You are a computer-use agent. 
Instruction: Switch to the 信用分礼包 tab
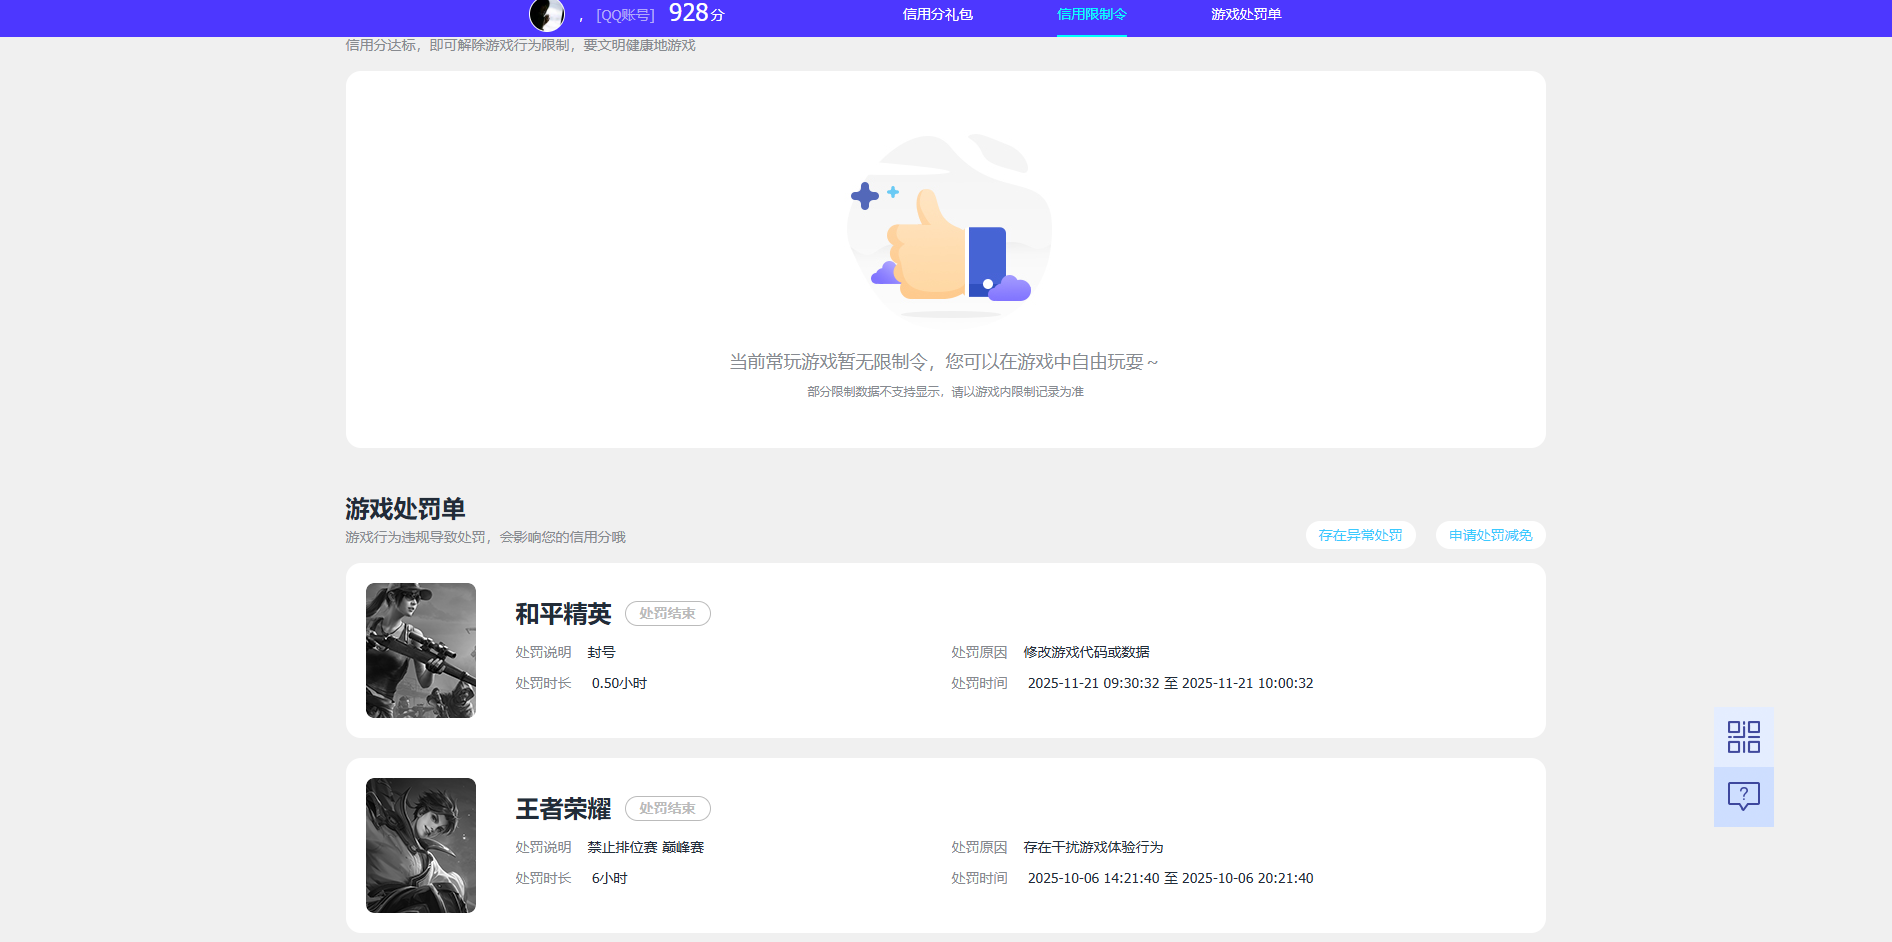[936, 15]
